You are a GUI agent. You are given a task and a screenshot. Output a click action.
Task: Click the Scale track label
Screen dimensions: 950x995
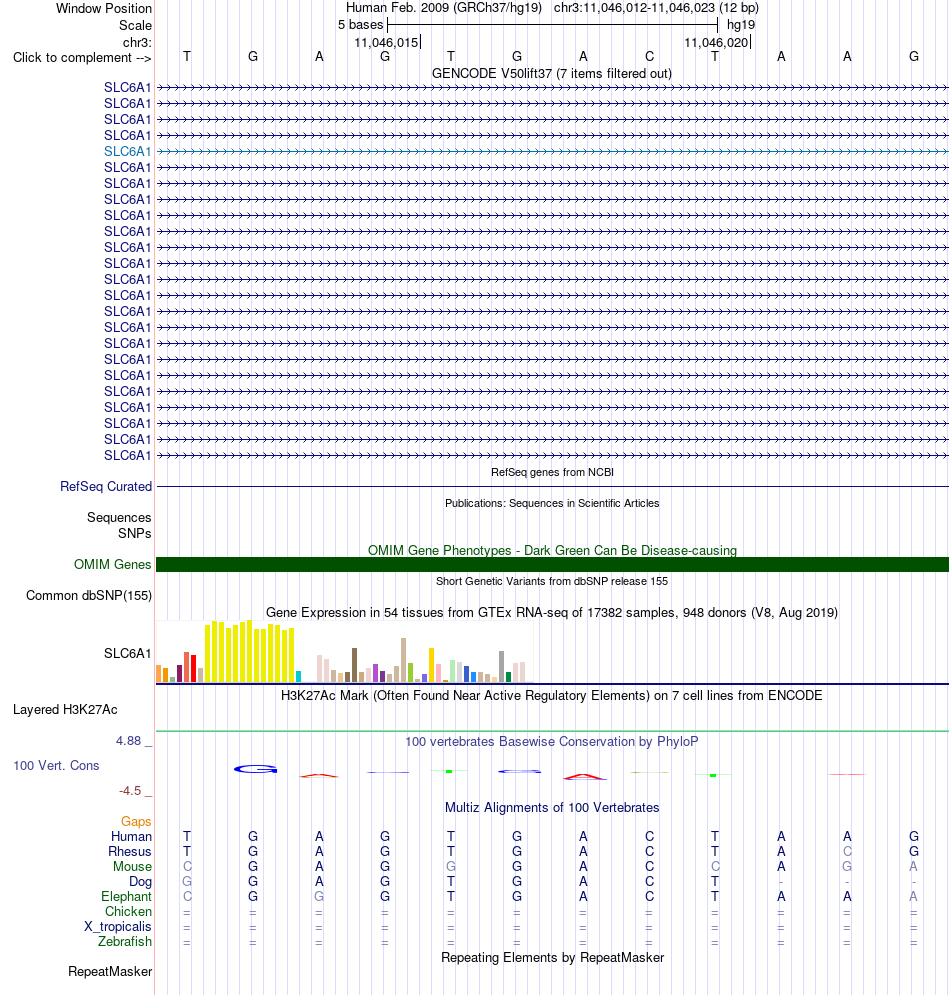click(x=135, y=25)
